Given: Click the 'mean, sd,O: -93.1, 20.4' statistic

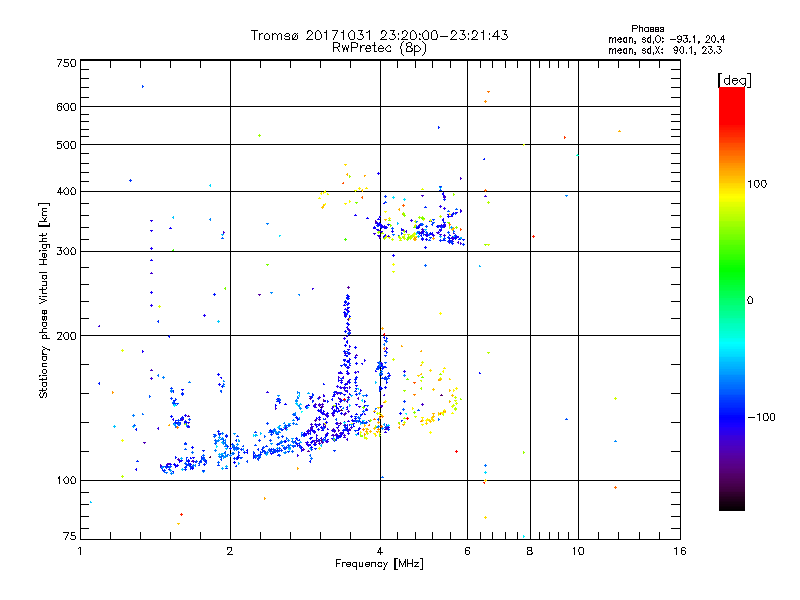Looking at the screenshot, I should point(666,39).
